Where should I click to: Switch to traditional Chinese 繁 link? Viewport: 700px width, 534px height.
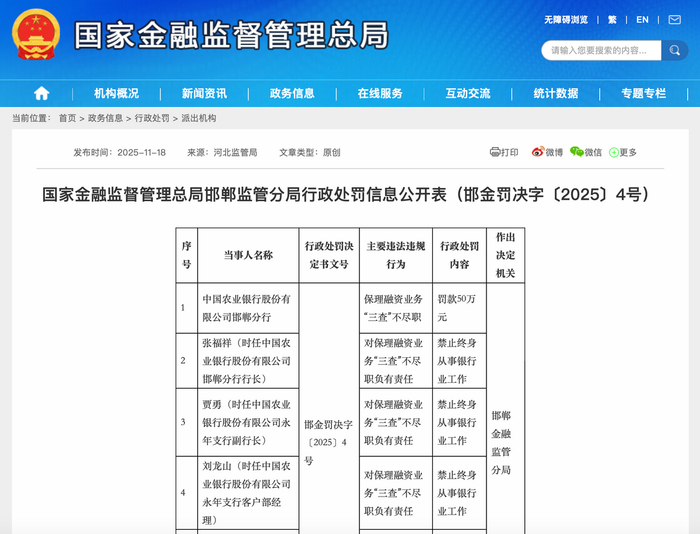612,20
